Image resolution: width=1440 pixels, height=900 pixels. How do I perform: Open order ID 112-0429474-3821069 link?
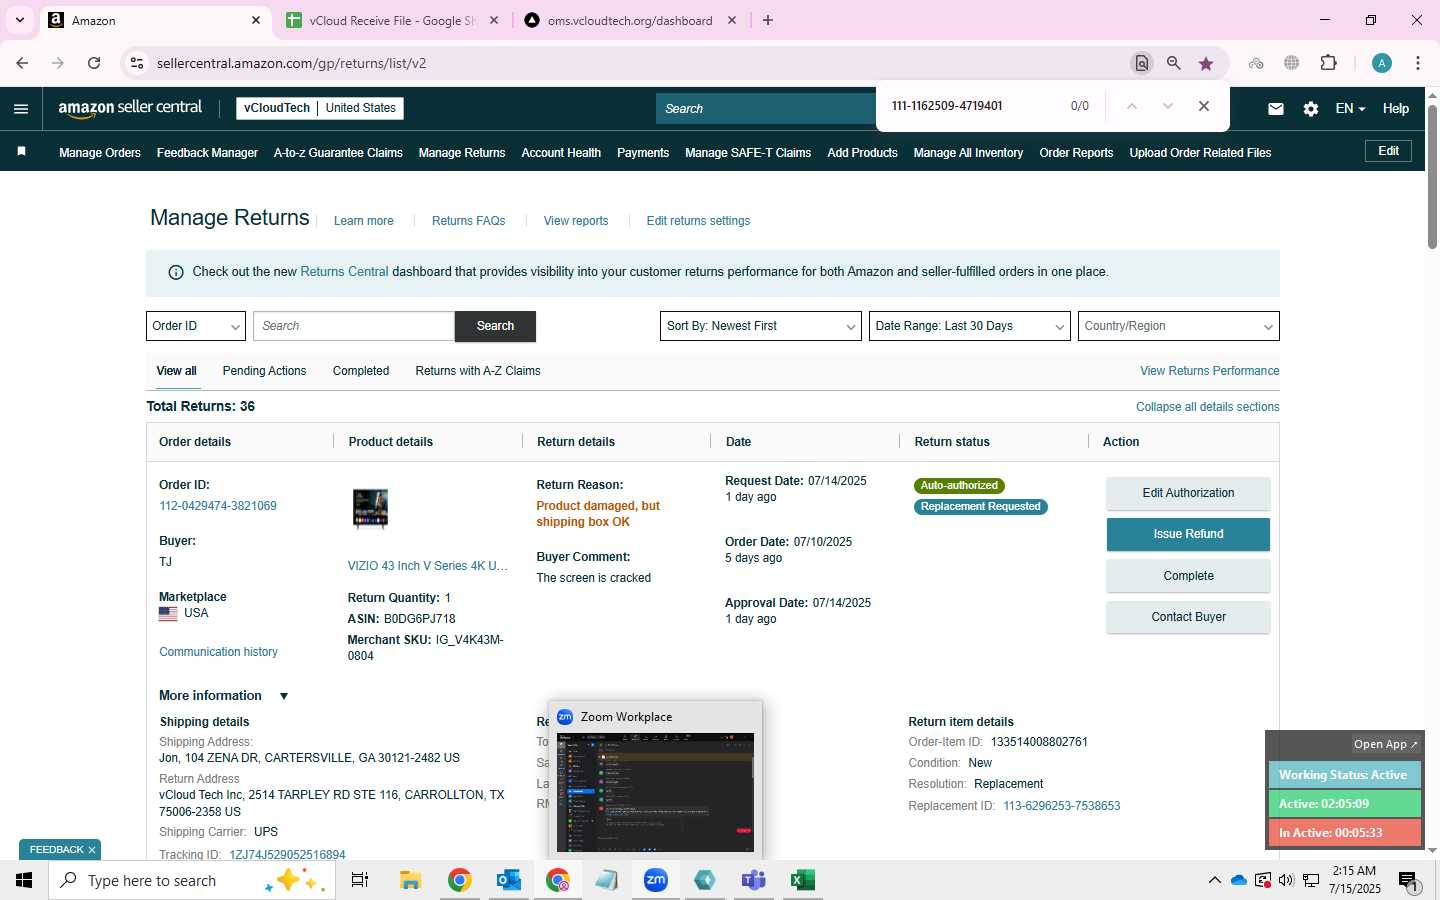(218, 506)
